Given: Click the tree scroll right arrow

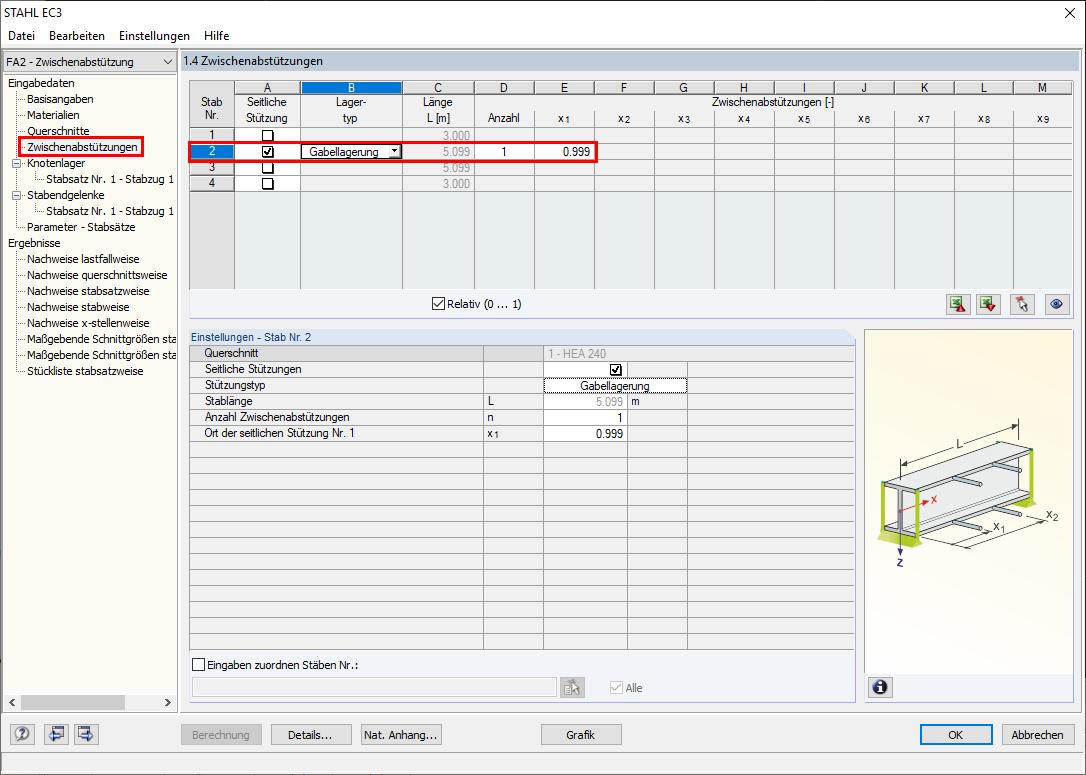Looking at the screenshot, I should click(x=167, y=702).
